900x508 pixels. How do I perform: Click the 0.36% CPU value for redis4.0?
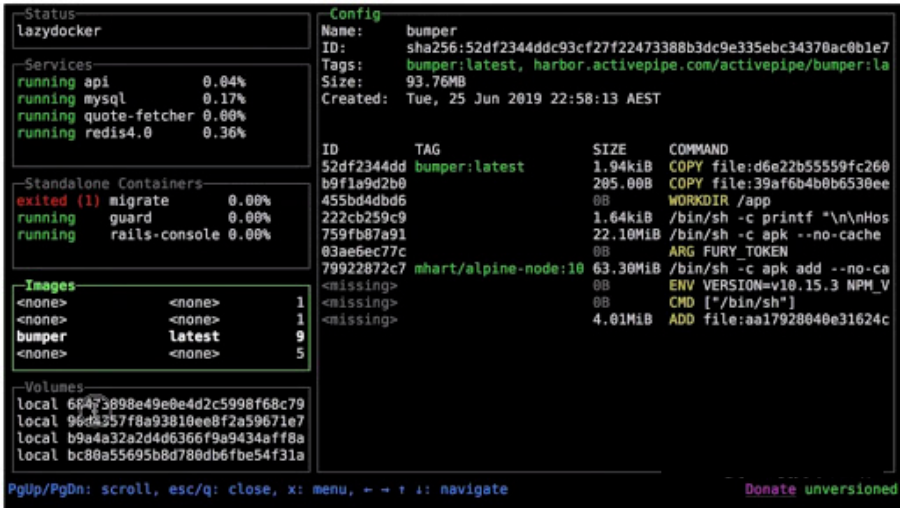pos(224,133)
